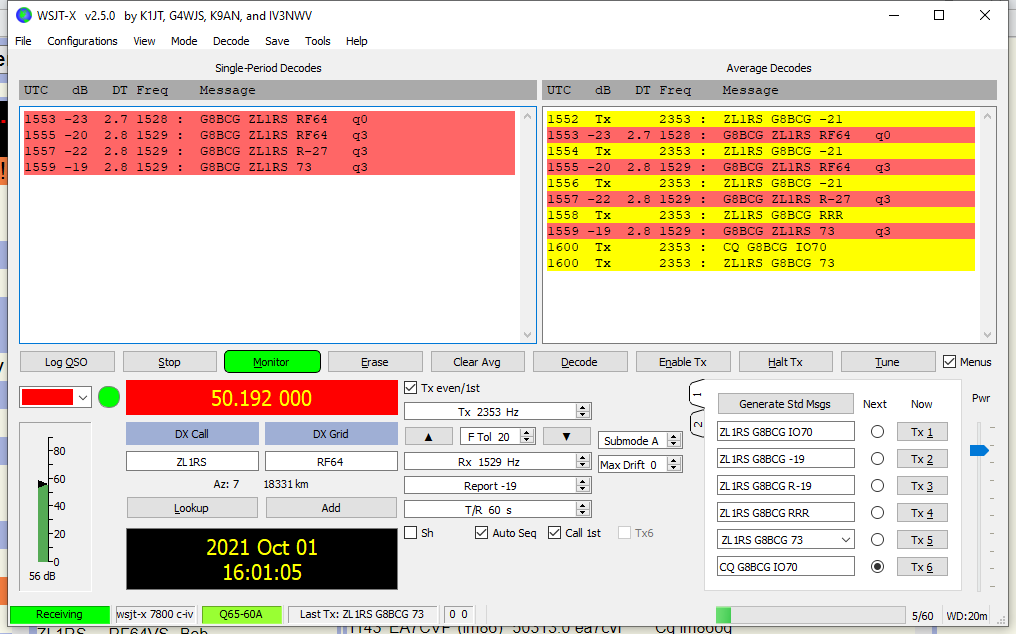Switch to message tab 1
The height and width of the screenshot is (634, 1016).
pos(697,393)
